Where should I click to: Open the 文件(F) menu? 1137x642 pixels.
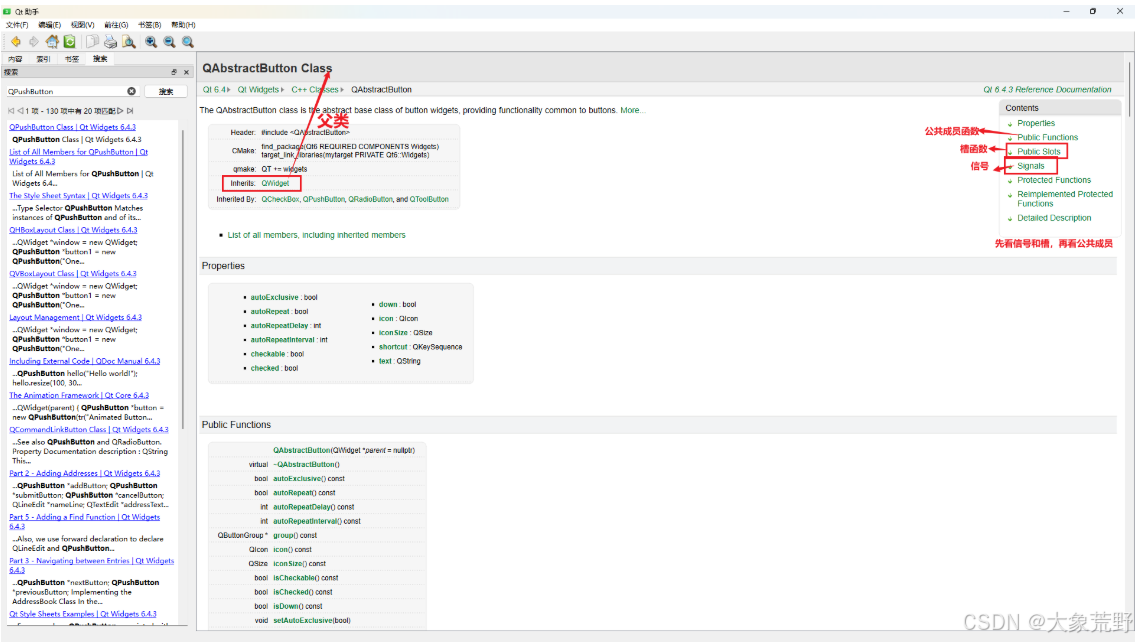[x=17, y=25]
